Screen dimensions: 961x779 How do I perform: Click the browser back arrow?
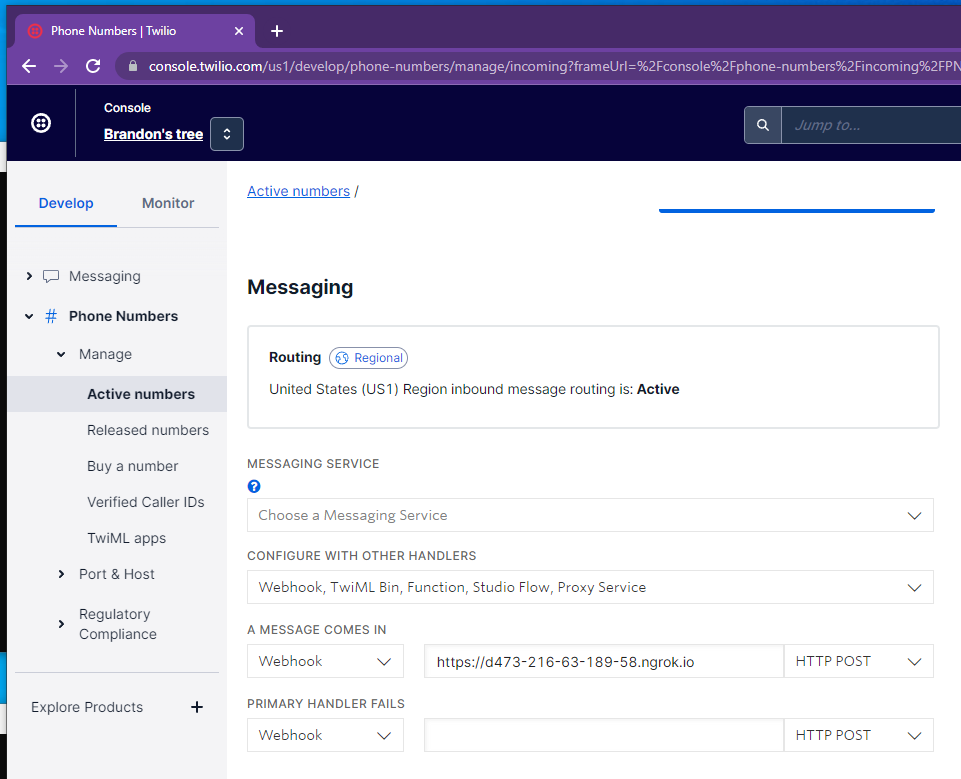(x=28, y=66)
